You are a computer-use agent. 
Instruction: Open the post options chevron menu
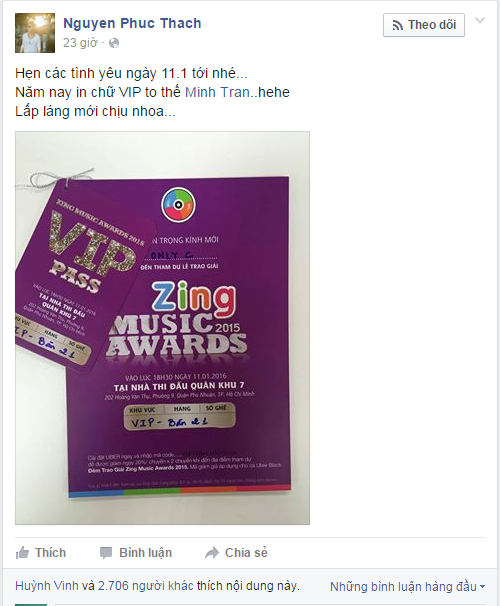coord(480,20)
